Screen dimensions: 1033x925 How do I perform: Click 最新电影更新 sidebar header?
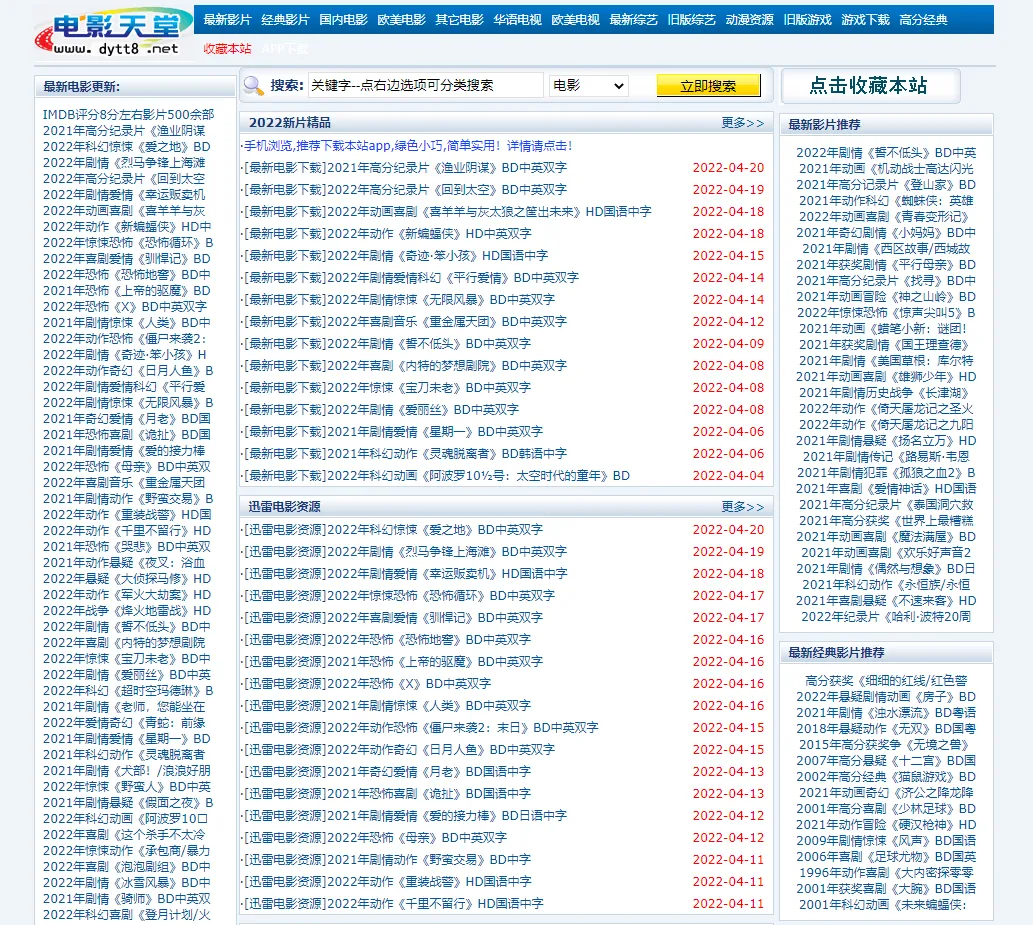click(82, 87)
